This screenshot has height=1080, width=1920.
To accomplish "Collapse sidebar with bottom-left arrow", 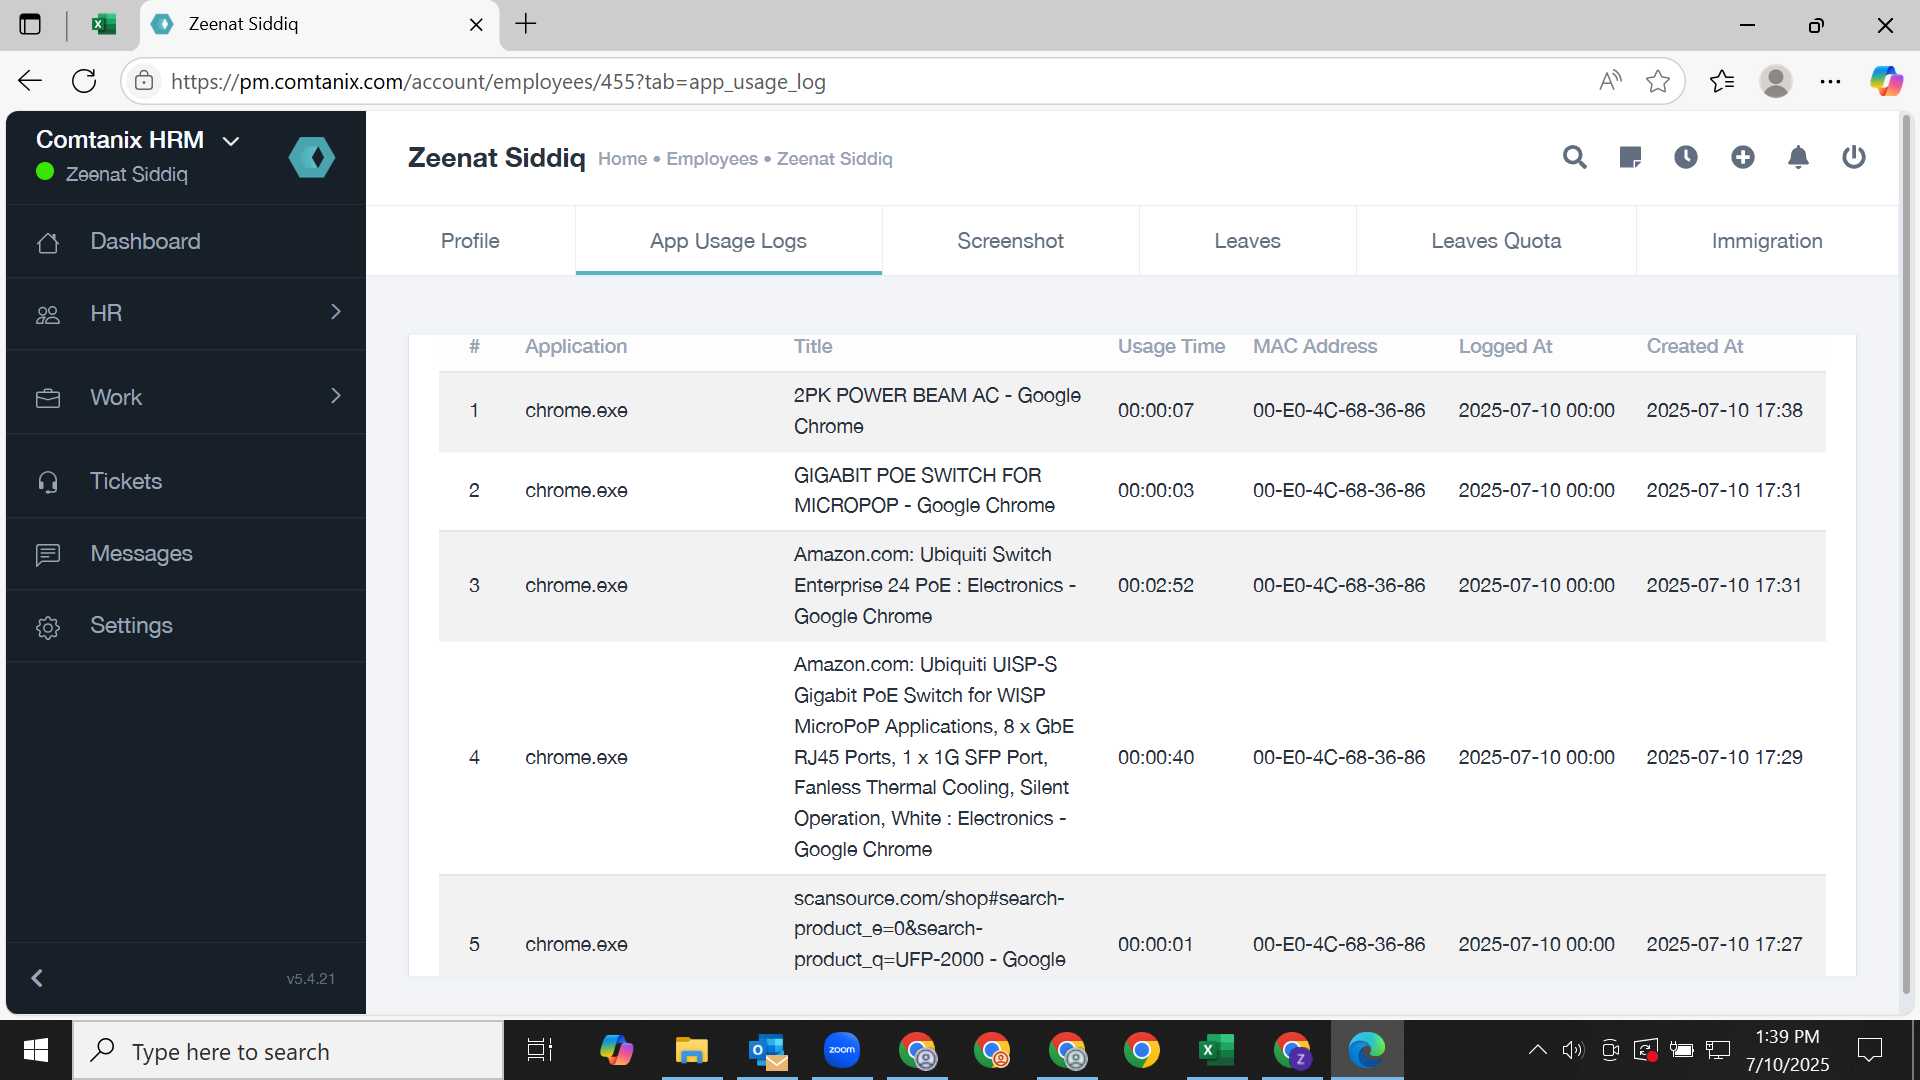I will 37,978.
